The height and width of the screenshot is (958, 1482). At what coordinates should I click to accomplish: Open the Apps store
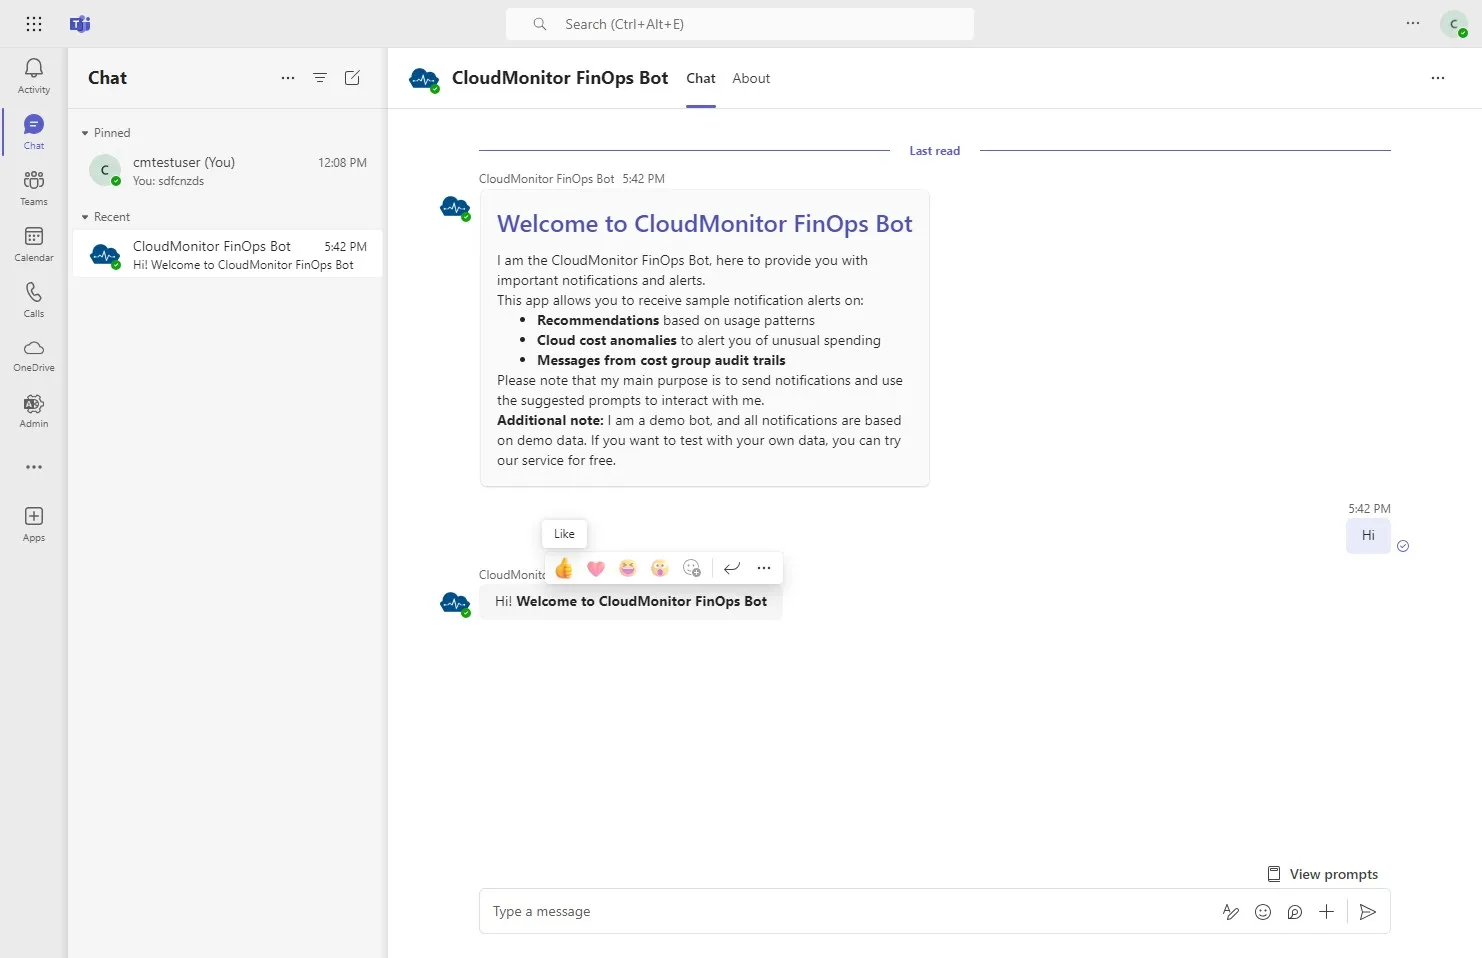[x=34, y=524]
